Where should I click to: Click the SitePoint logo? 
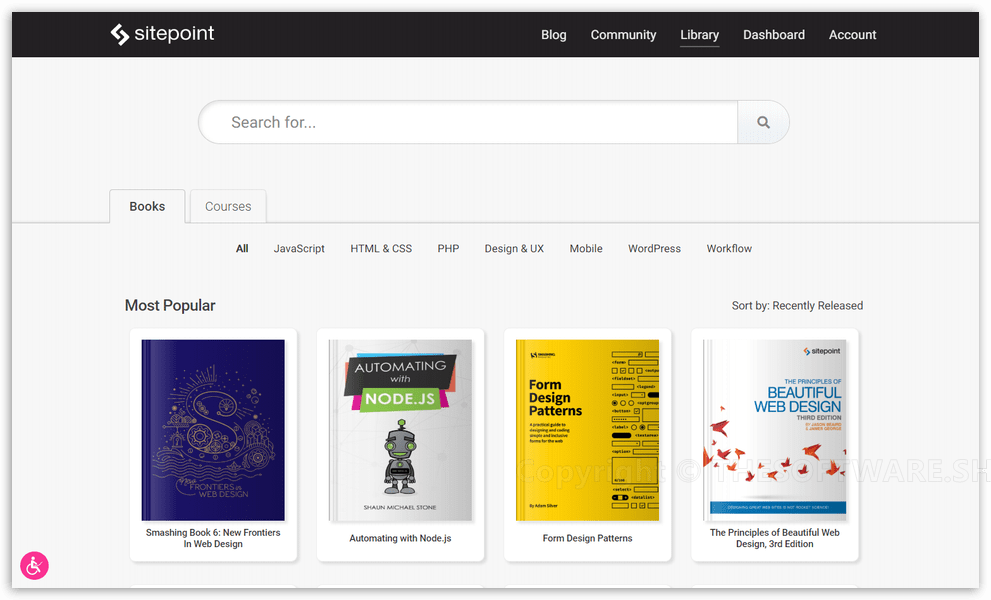pos(162,34)
